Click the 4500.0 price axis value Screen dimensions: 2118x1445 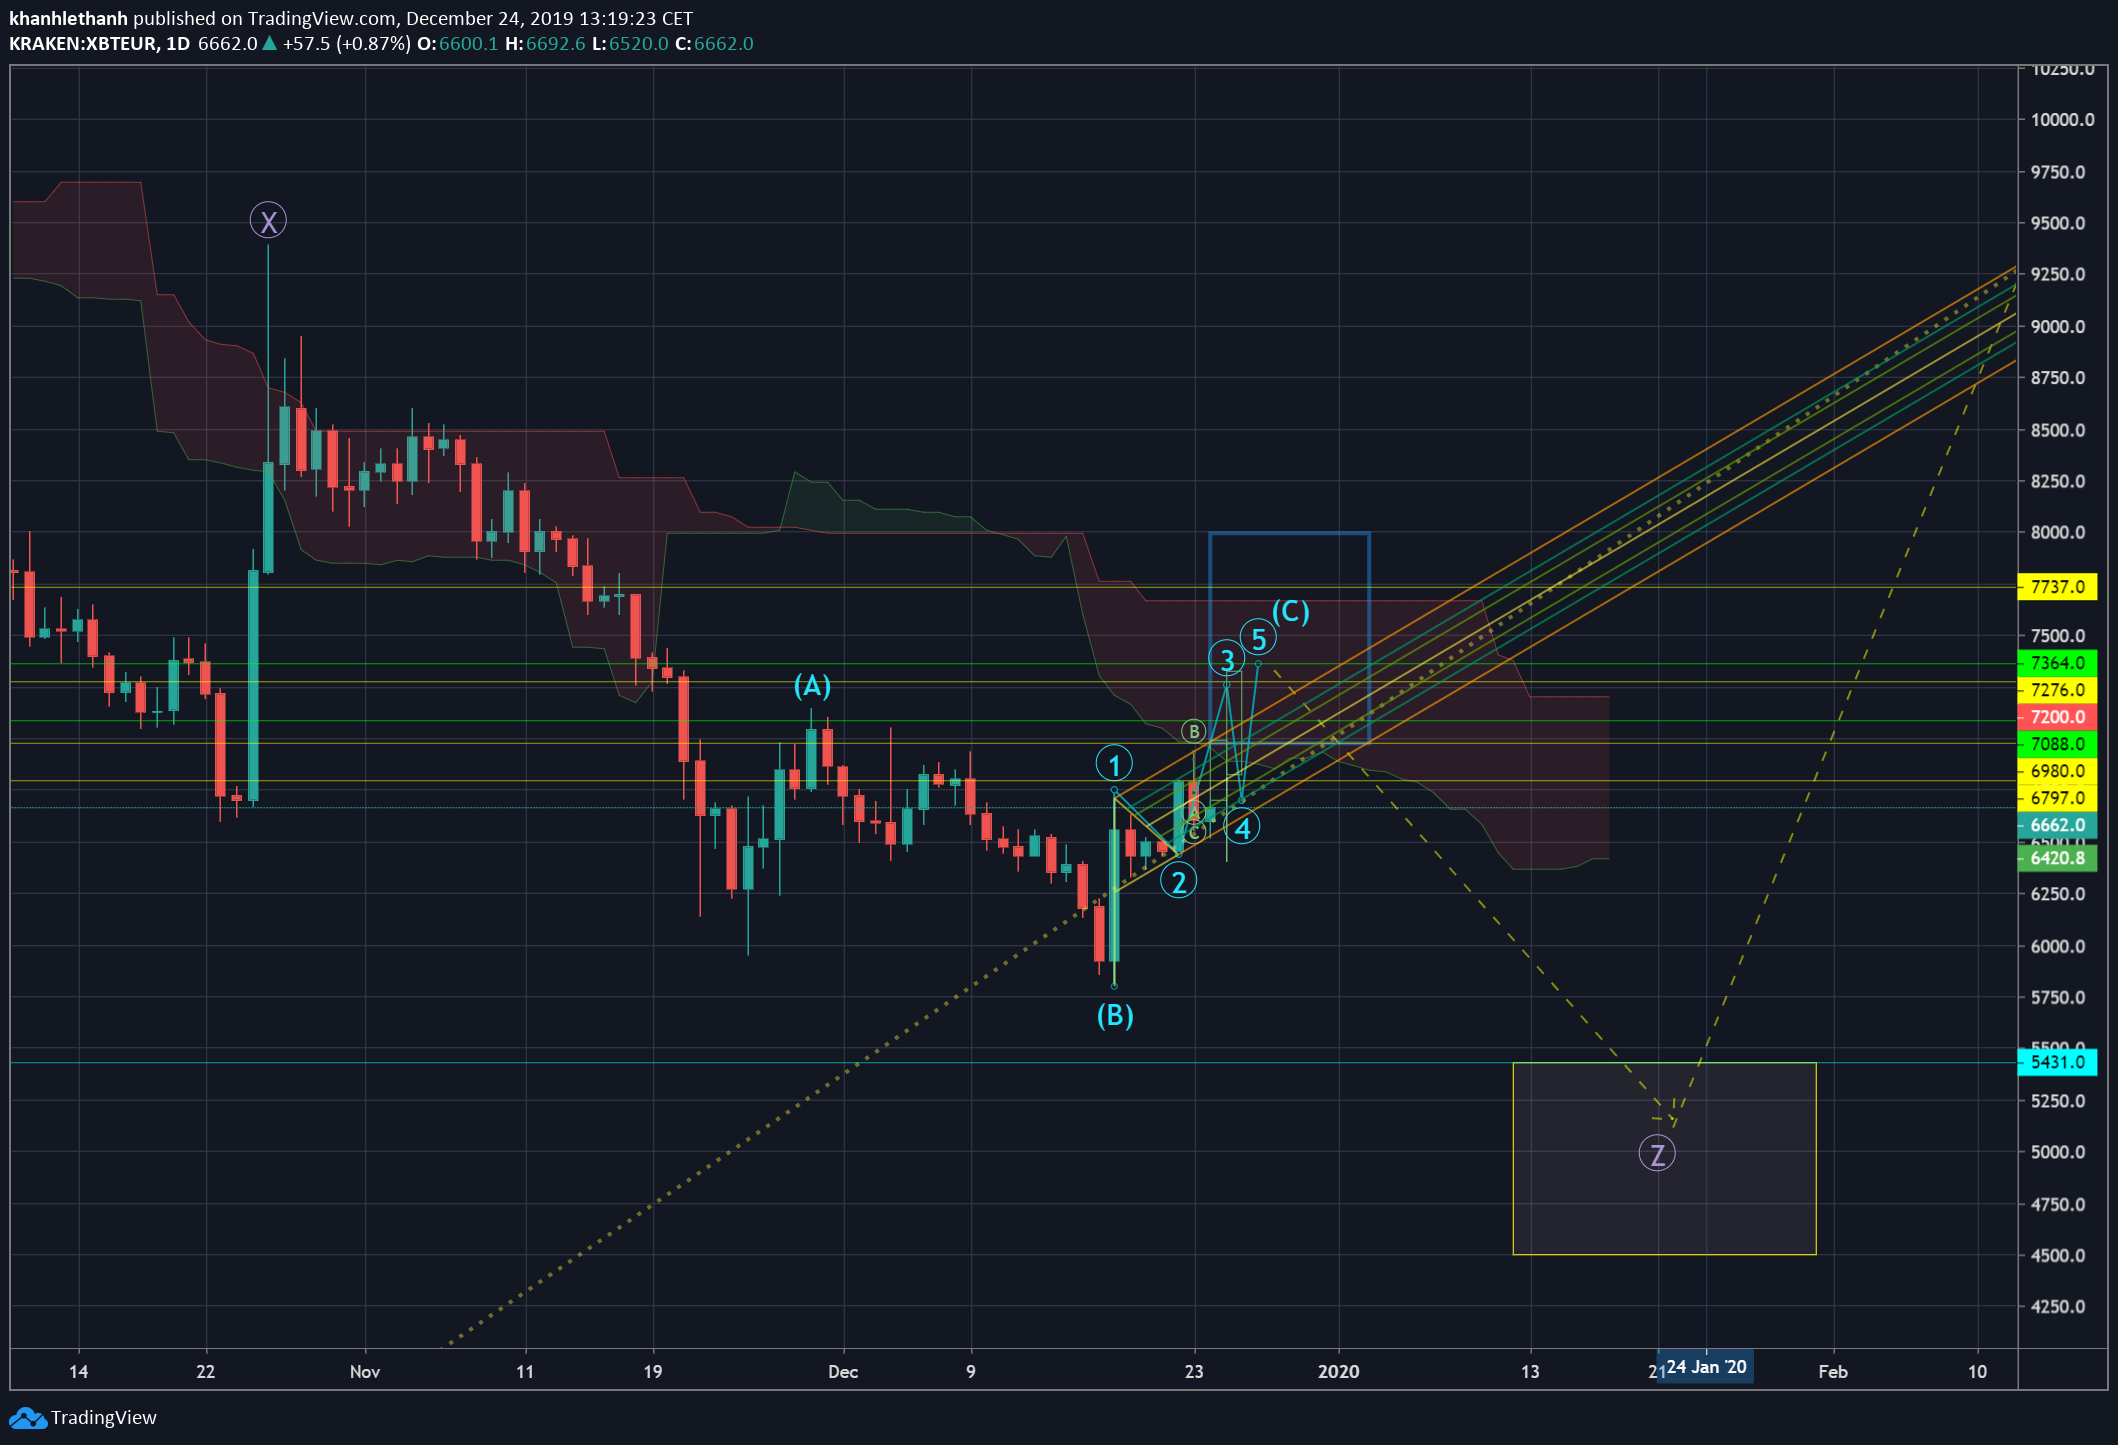pos(2058,1256)
